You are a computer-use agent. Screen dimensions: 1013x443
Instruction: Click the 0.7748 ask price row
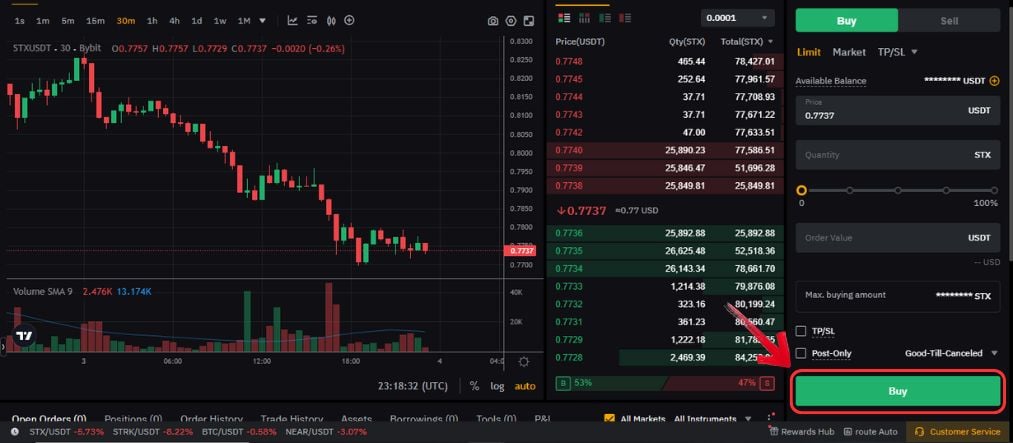(665, 62)
